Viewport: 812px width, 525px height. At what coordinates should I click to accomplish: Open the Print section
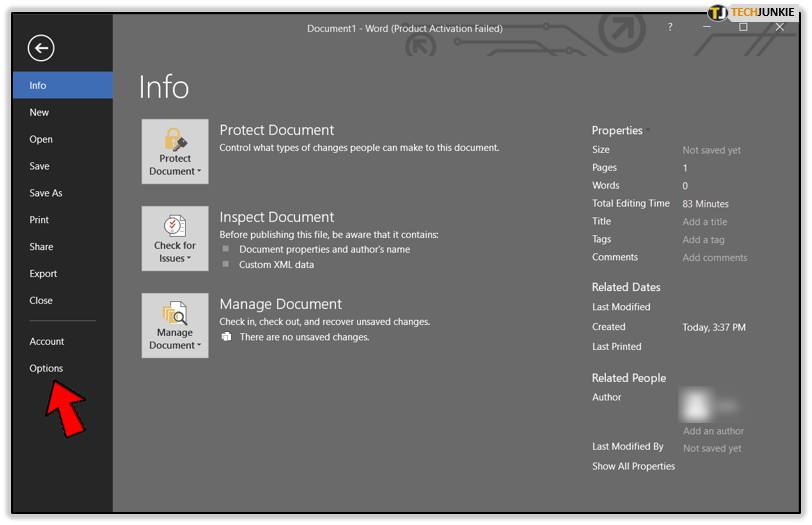point(63,220)
